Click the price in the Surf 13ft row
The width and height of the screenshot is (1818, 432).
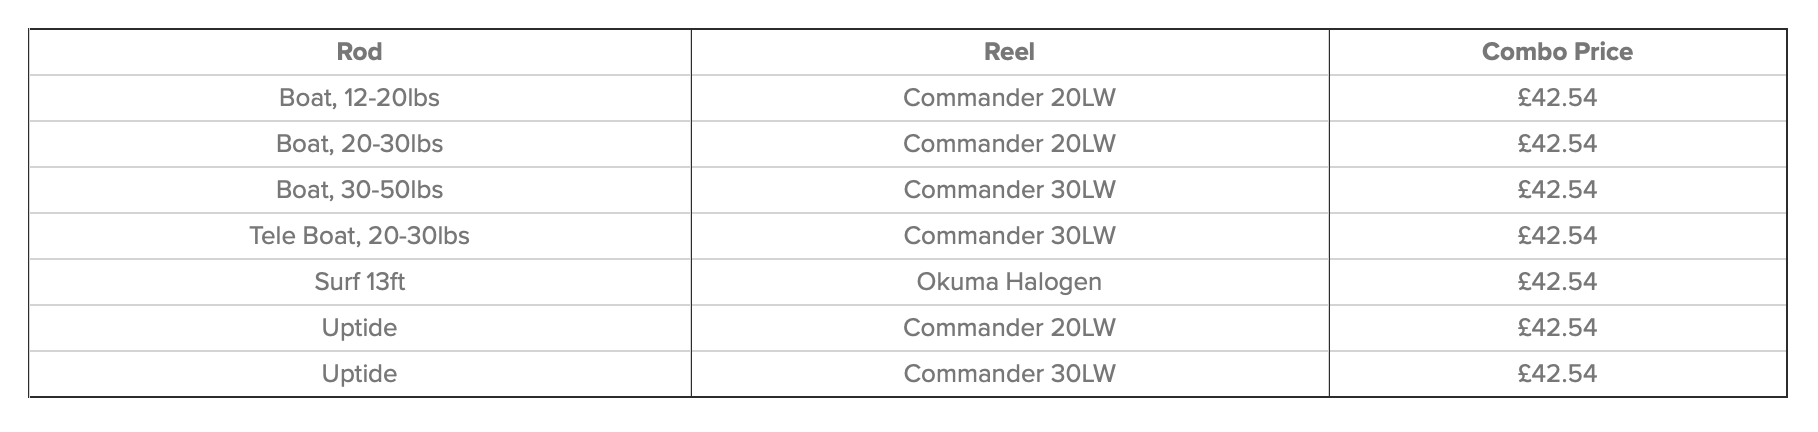(1557, 282)
